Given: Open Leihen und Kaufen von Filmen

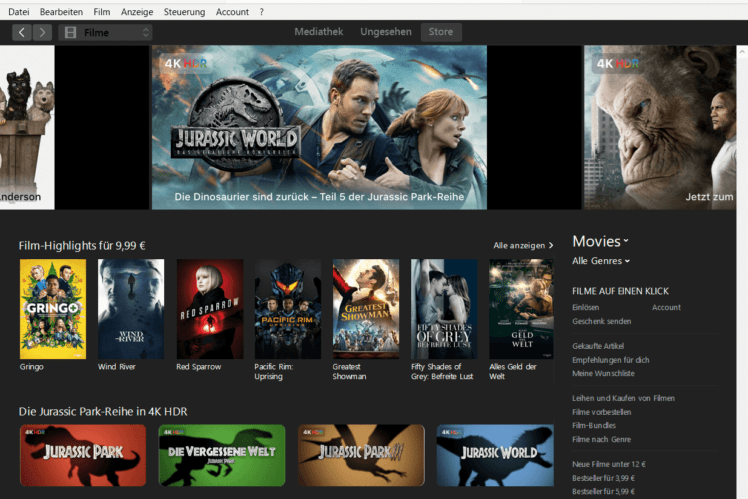Looking at the screenshot, I should click(x=623, y=398).
